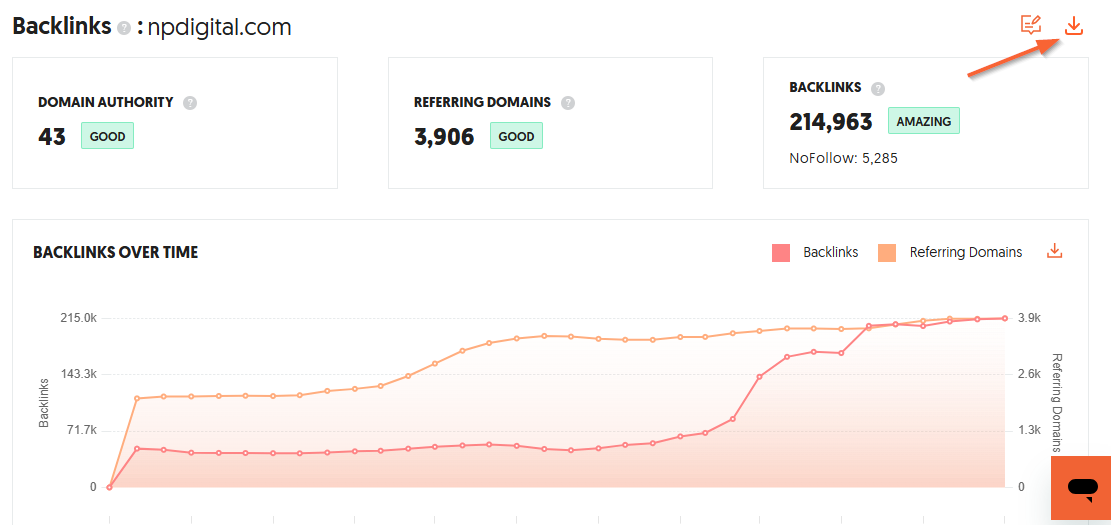Click the referring domains count 3,906
This screenshot has height=525, width=1111.
[x=444, y=137]
